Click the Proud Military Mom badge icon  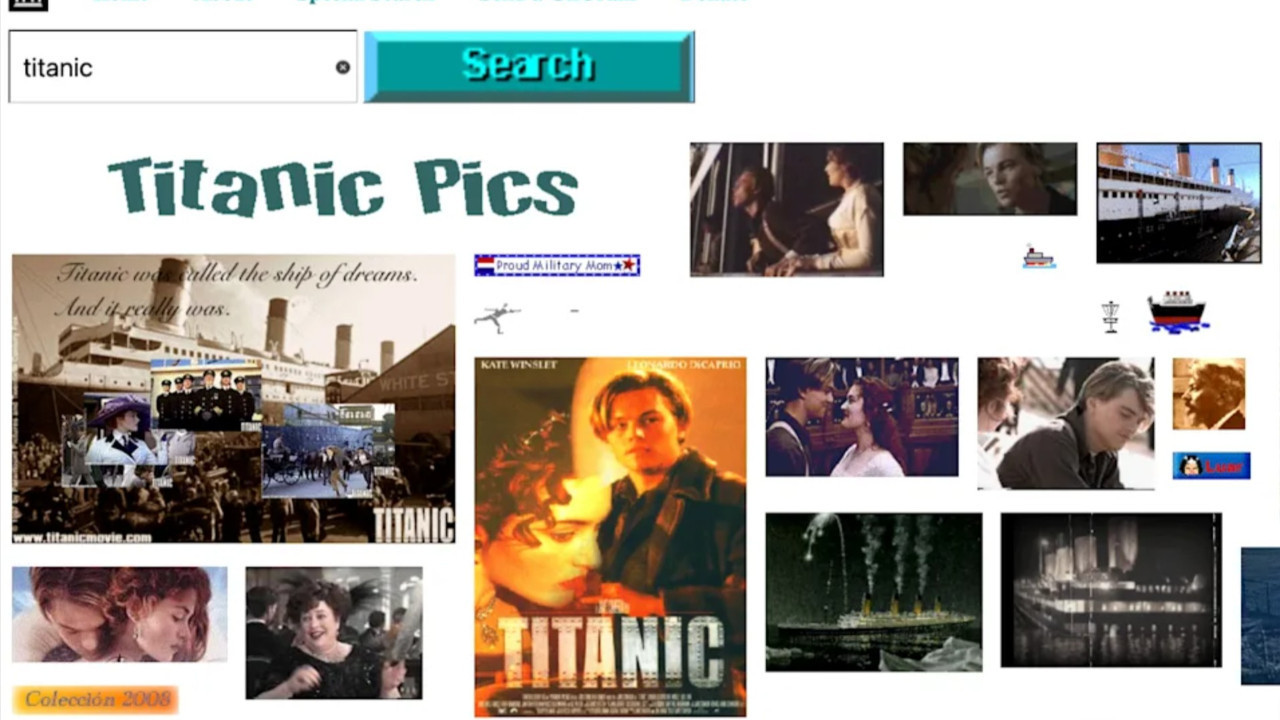click(x=557, y=264)
